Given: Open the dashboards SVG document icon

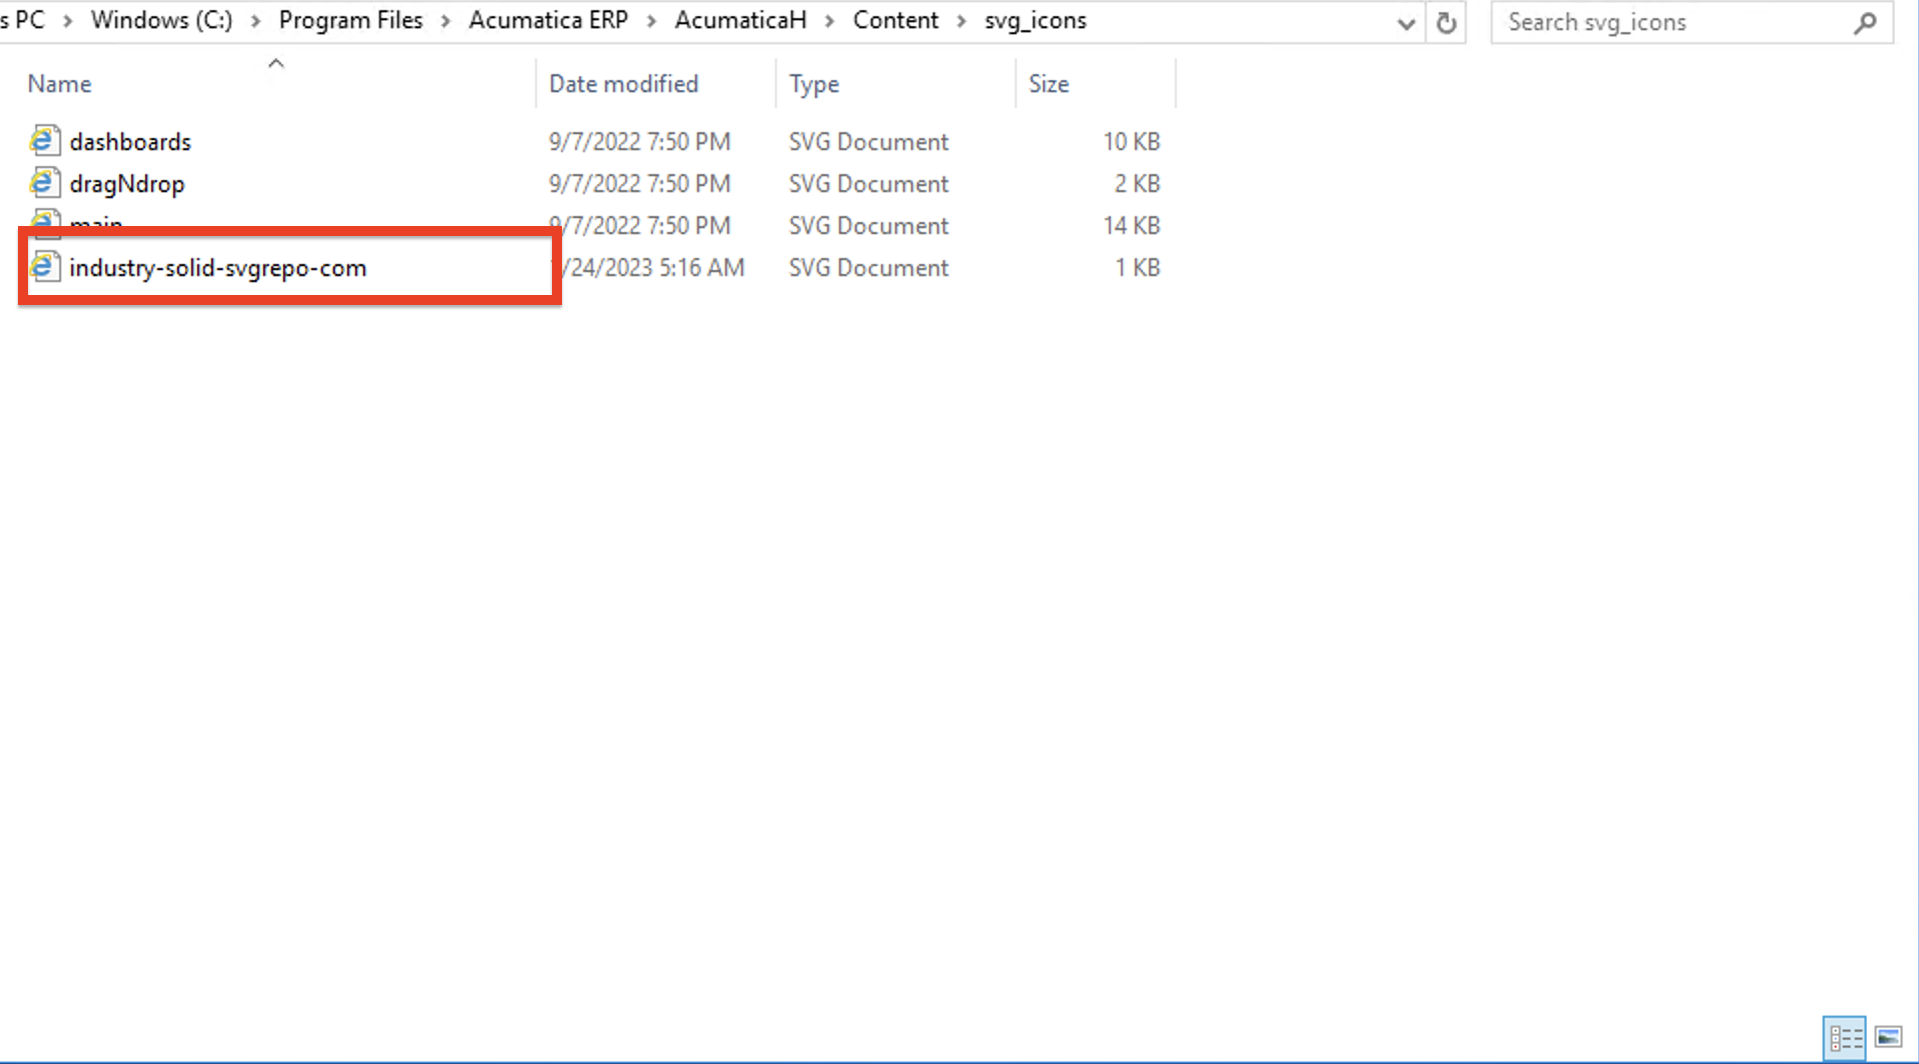Looking at the screenshot, I should (x=43, y=141).
